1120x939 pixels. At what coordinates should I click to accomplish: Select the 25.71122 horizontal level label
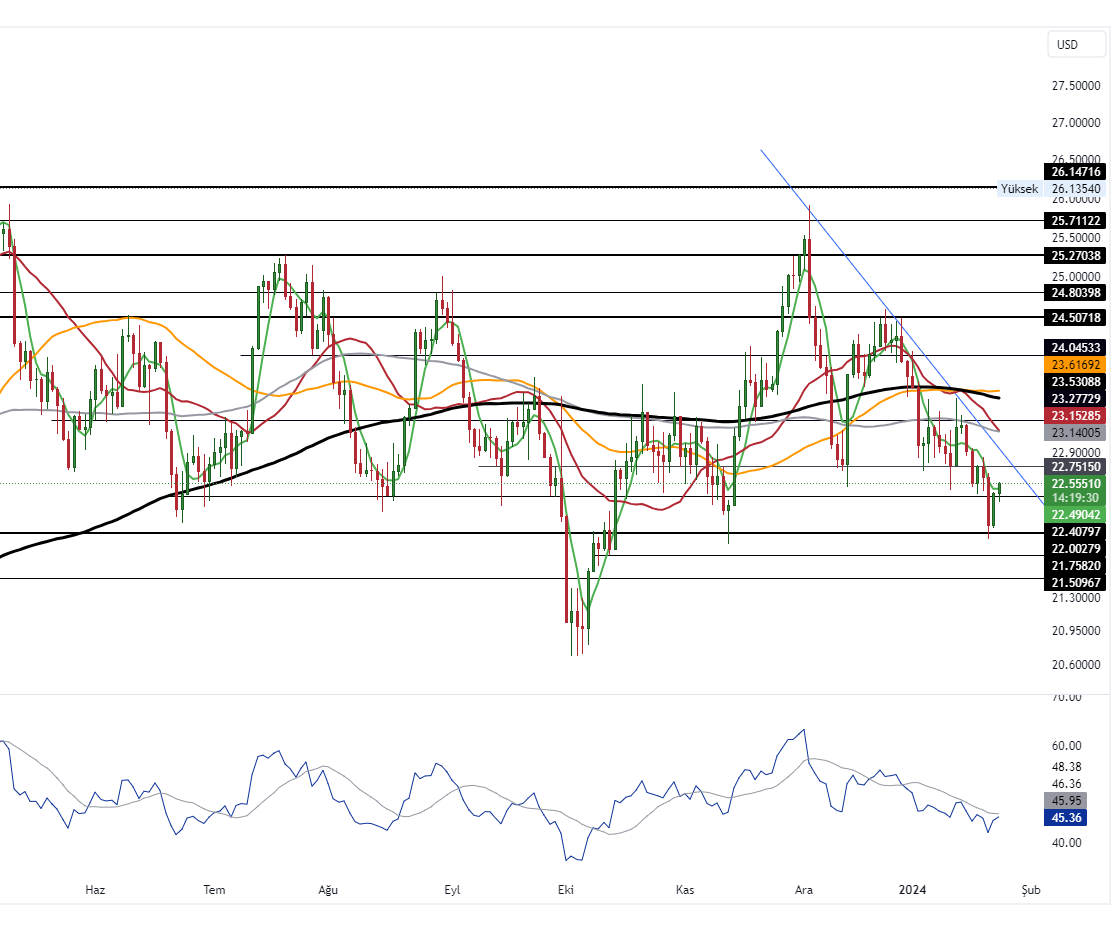(x=1076, y=220)
